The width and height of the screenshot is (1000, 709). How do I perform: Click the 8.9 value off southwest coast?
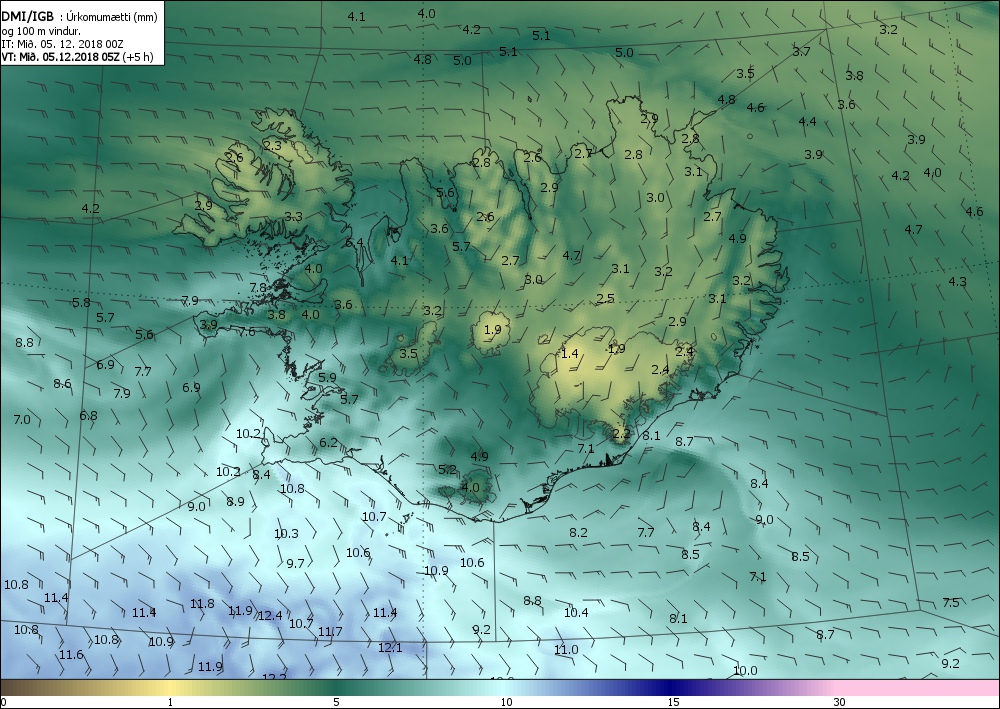(235, 502)
